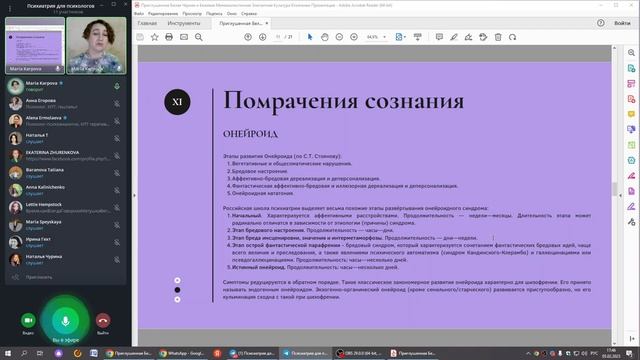Click the muted mic icon for Наталья Т
640x360 pixels.
click(x=117, y=138)
